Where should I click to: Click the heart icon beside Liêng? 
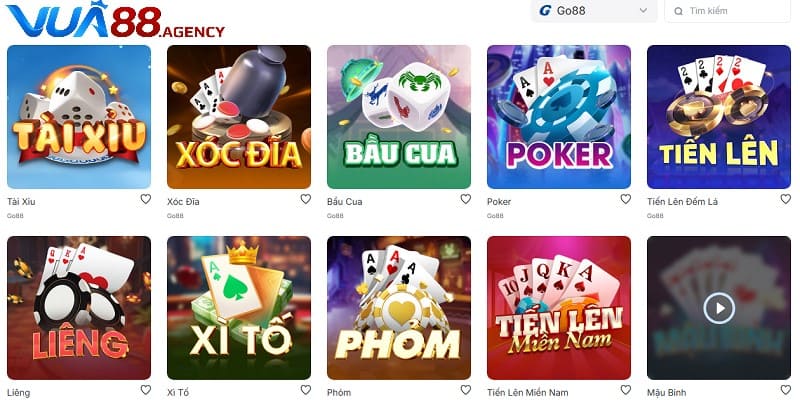point(145,390)
